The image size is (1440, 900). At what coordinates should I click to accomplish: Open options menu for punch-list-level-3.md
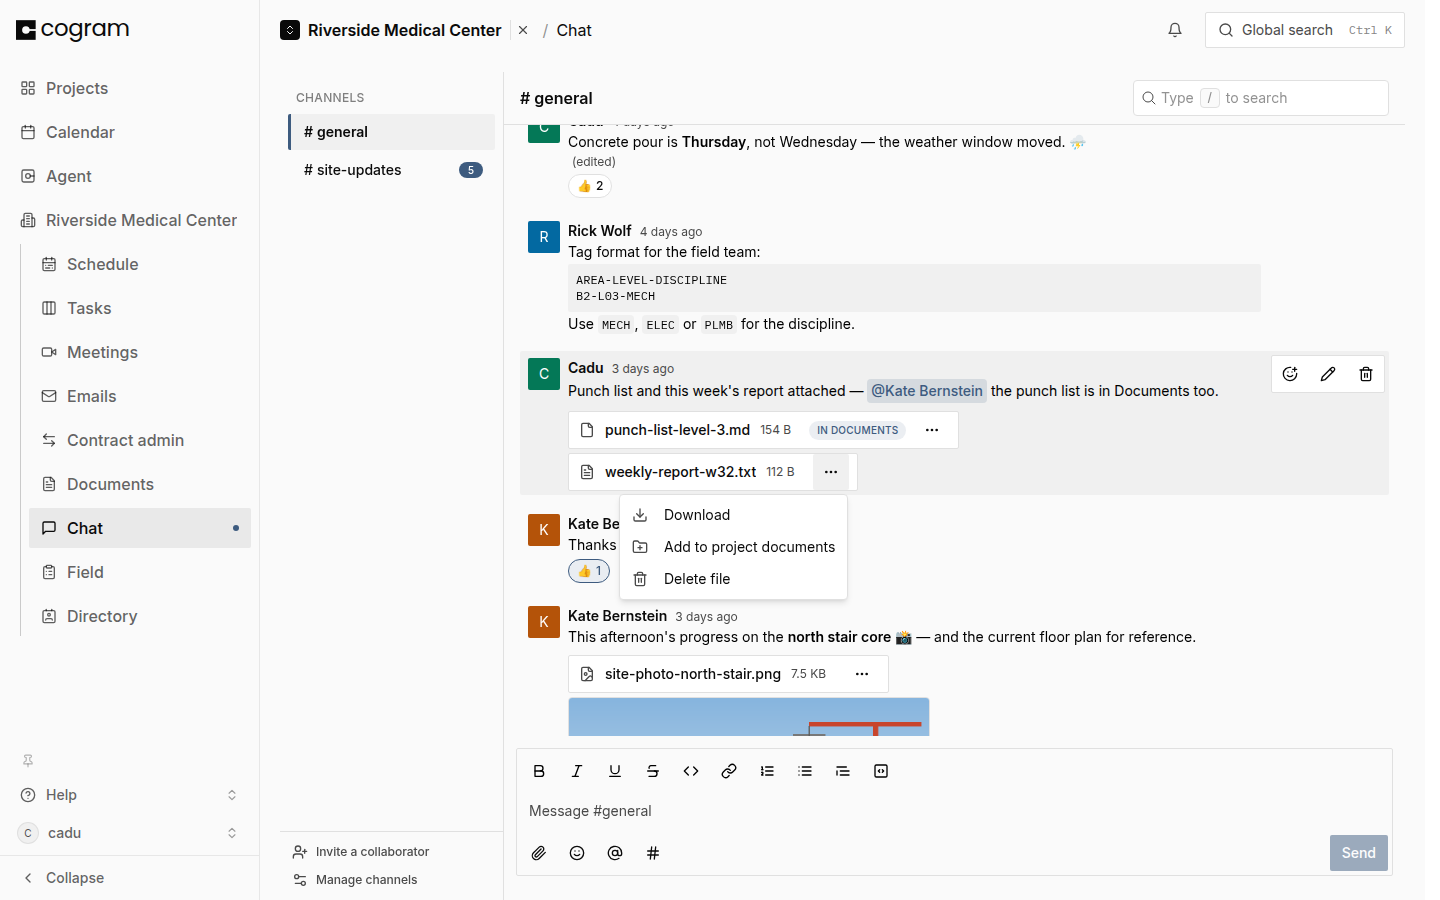point(932,430)
